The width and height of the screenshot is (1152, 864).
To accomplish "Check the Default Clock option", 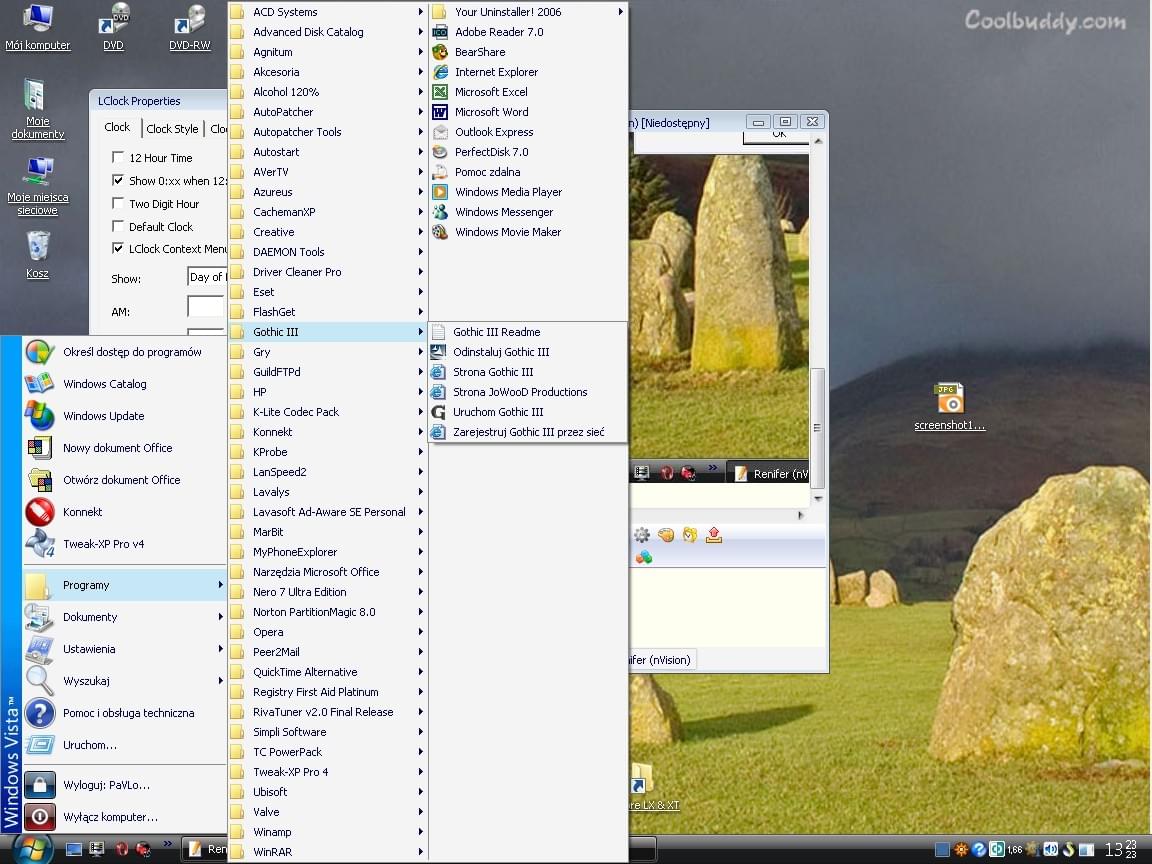I will 118,227.
